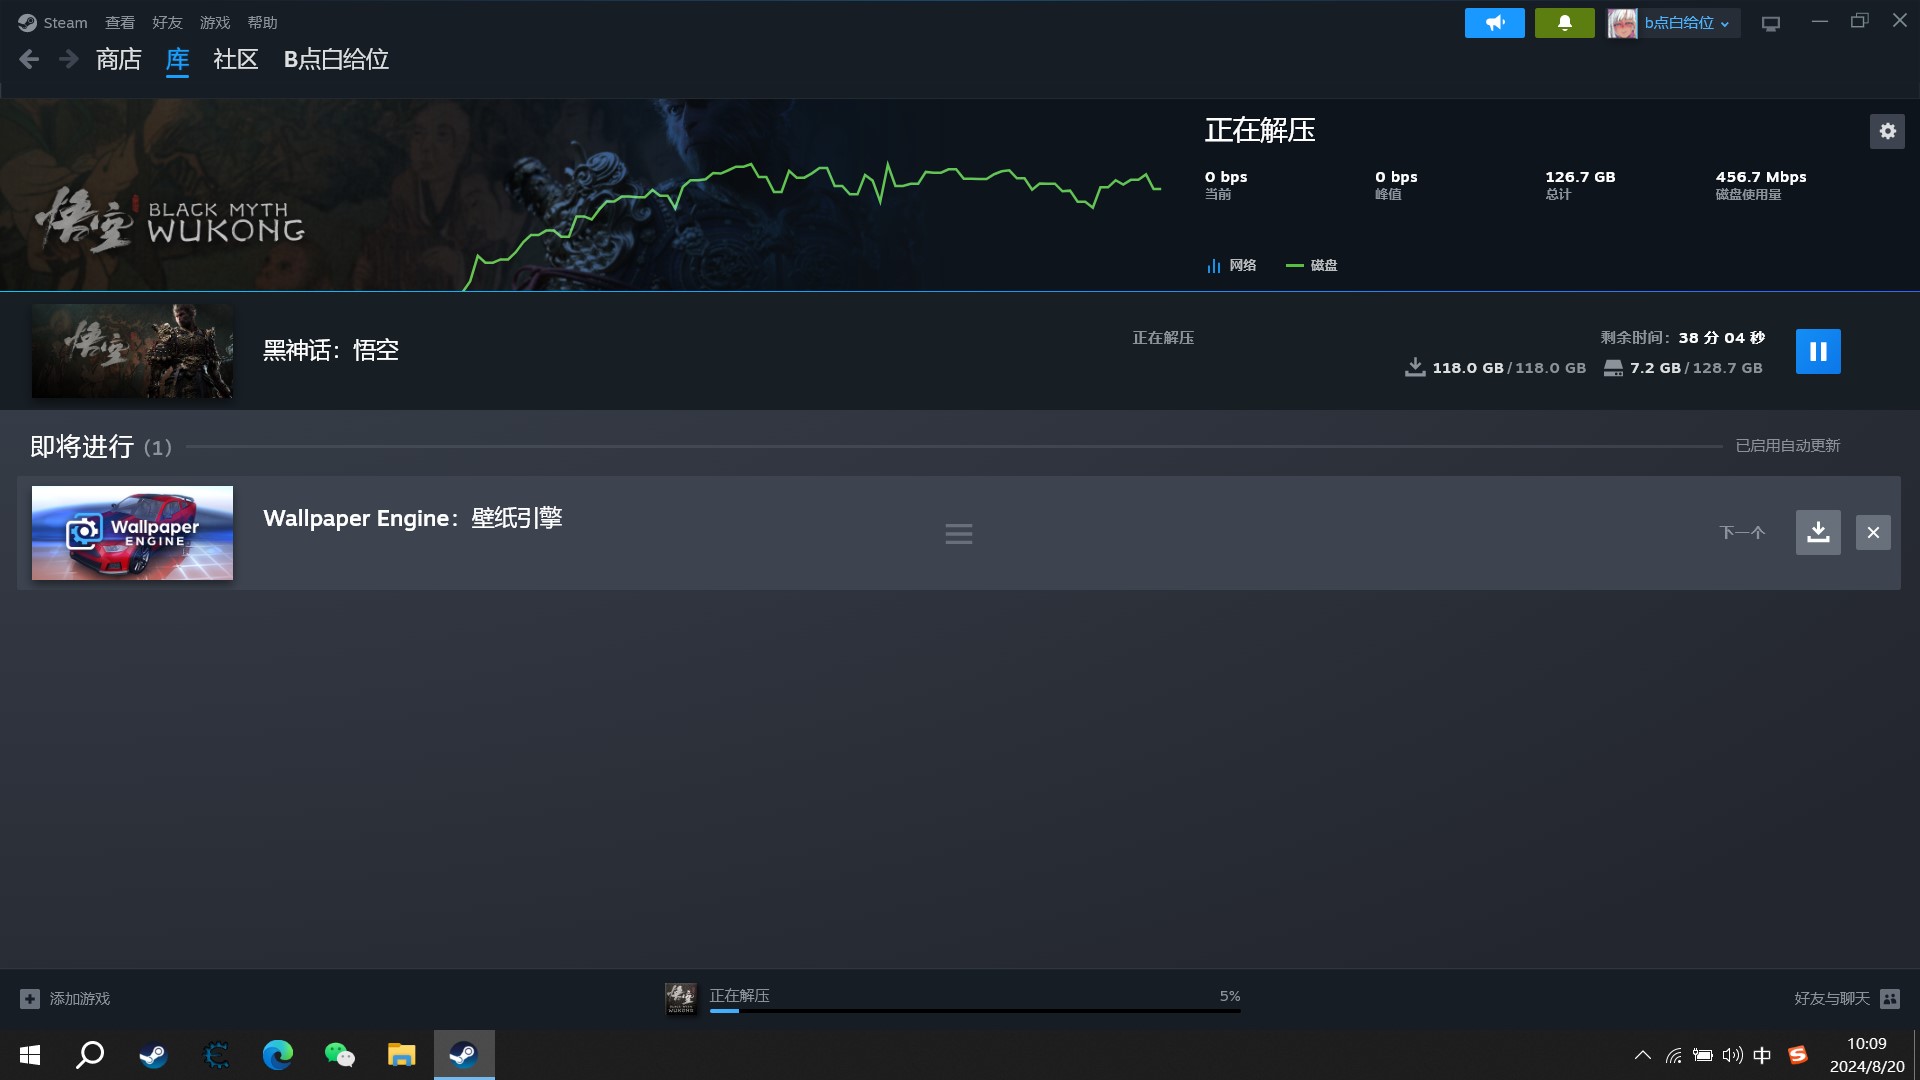This screenshot has height=1080, width=1920.
Task: Remove Wallpaper Engine from queue
Action: [1873, 533]
